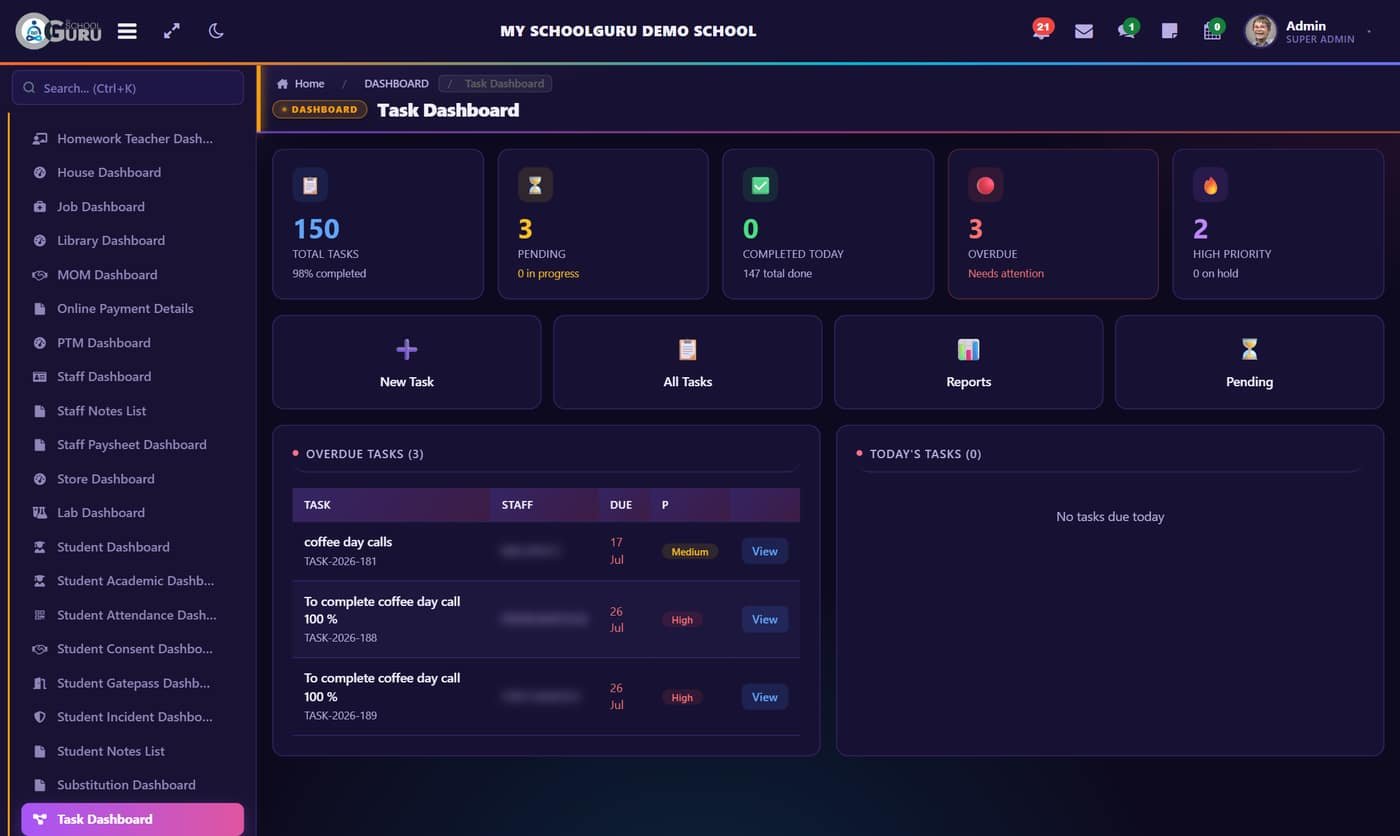Viewport: 1400px width, 836px height.
Task: Click the Staff Dashboard ID card icon
Action: 40,377
